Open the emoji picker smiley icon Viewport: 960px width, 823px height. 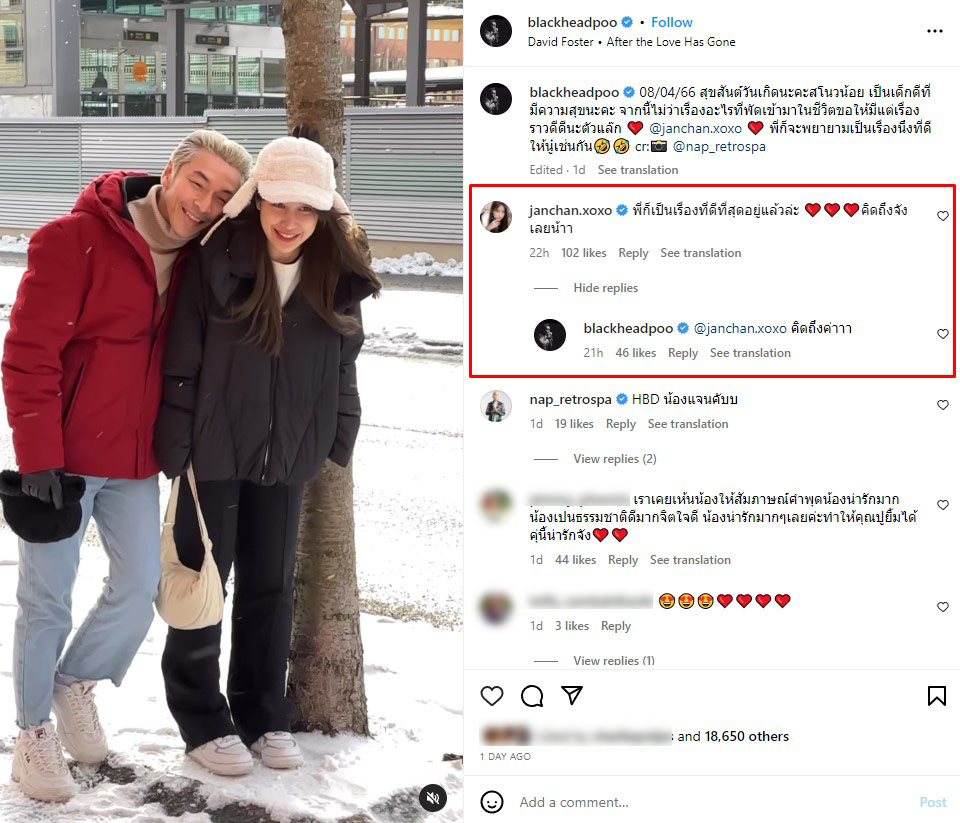(x=492, y=802)
